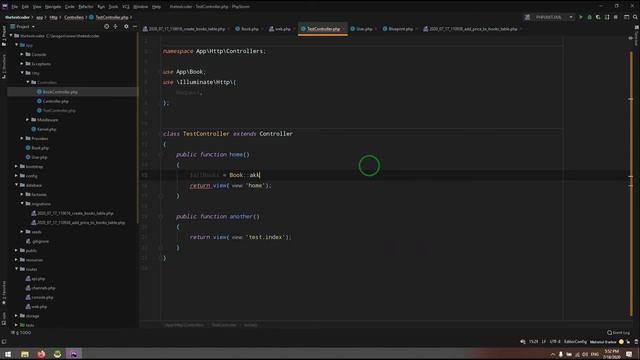Image resolution: width=640 pixels, height=360 pixels.
Task: Select Controller.php in project tree
Action: [56, 101]
